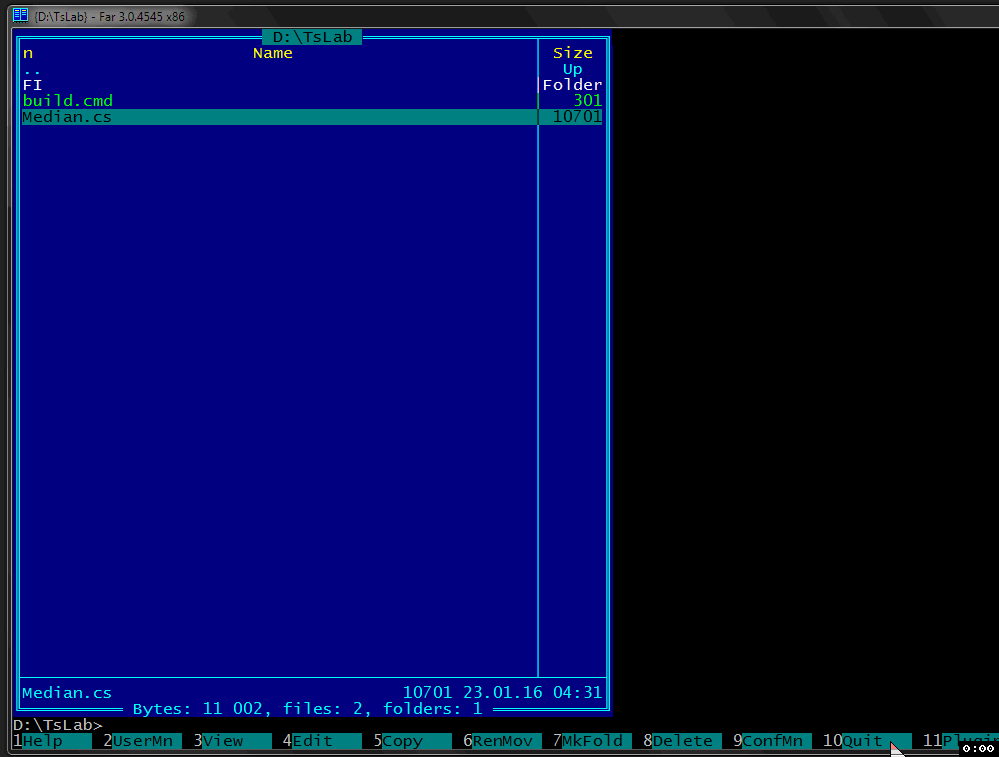Click the D:\TsLab> command line prompt
999x757 pixels.
pos(57,725)
